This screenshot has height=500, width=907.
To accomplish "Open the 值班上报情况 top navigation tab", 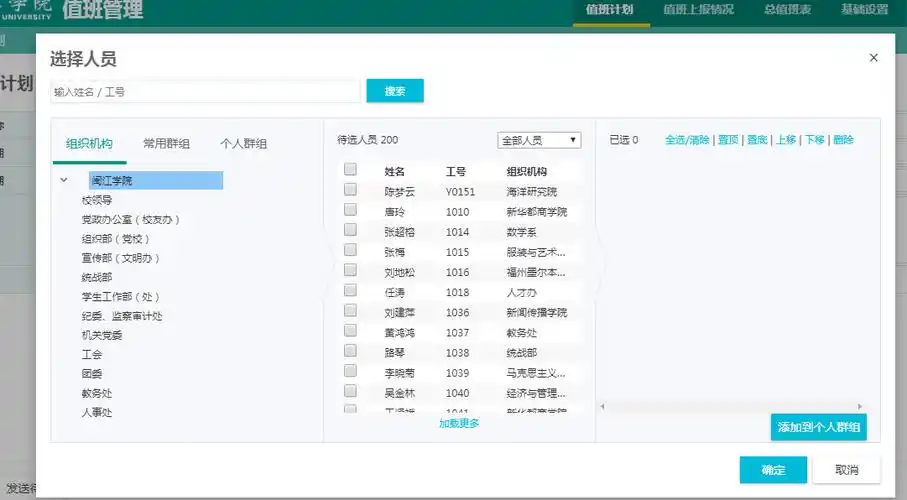I will coord(699,9).
